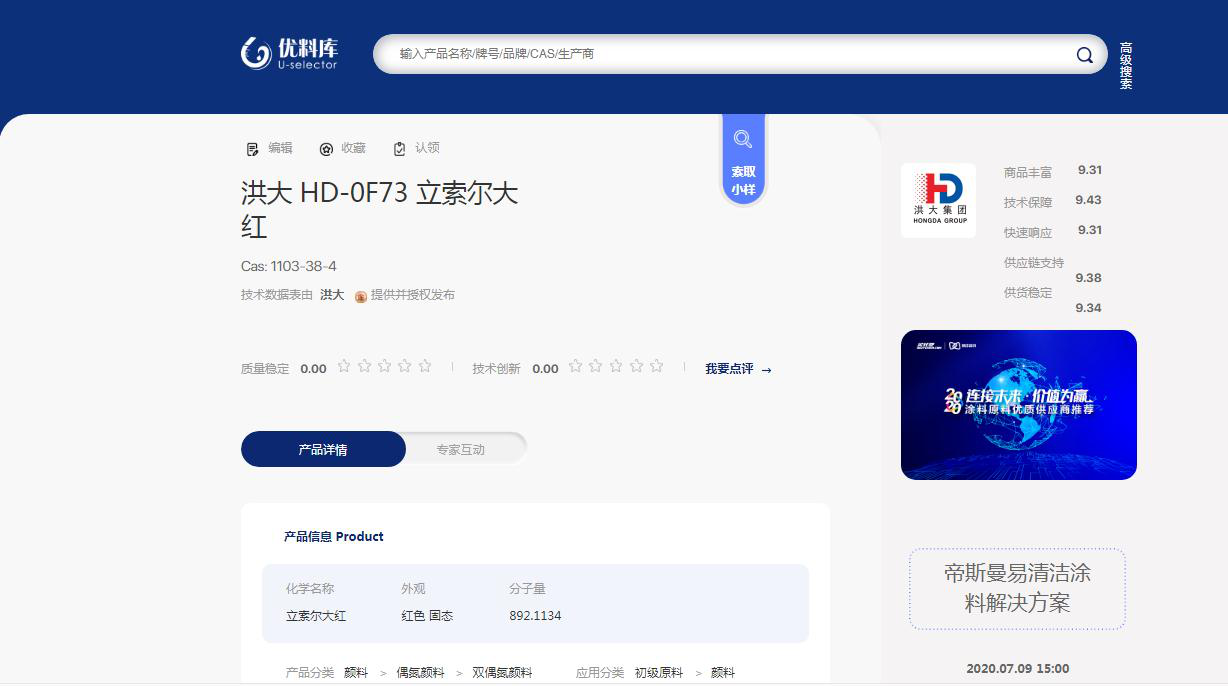Rate 质量稳定 with the third star

pos(384,366)
